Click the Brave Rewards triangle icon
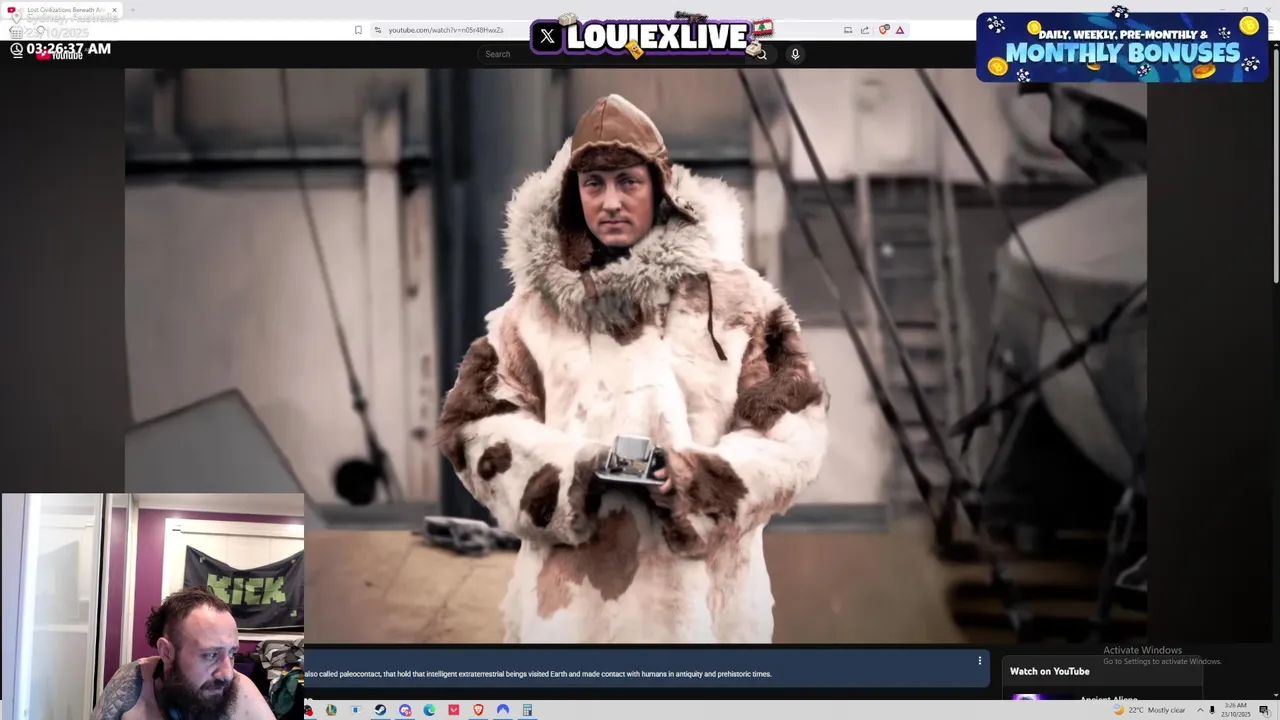Screen dimensions: 1280x720 [x=900, y=30]
